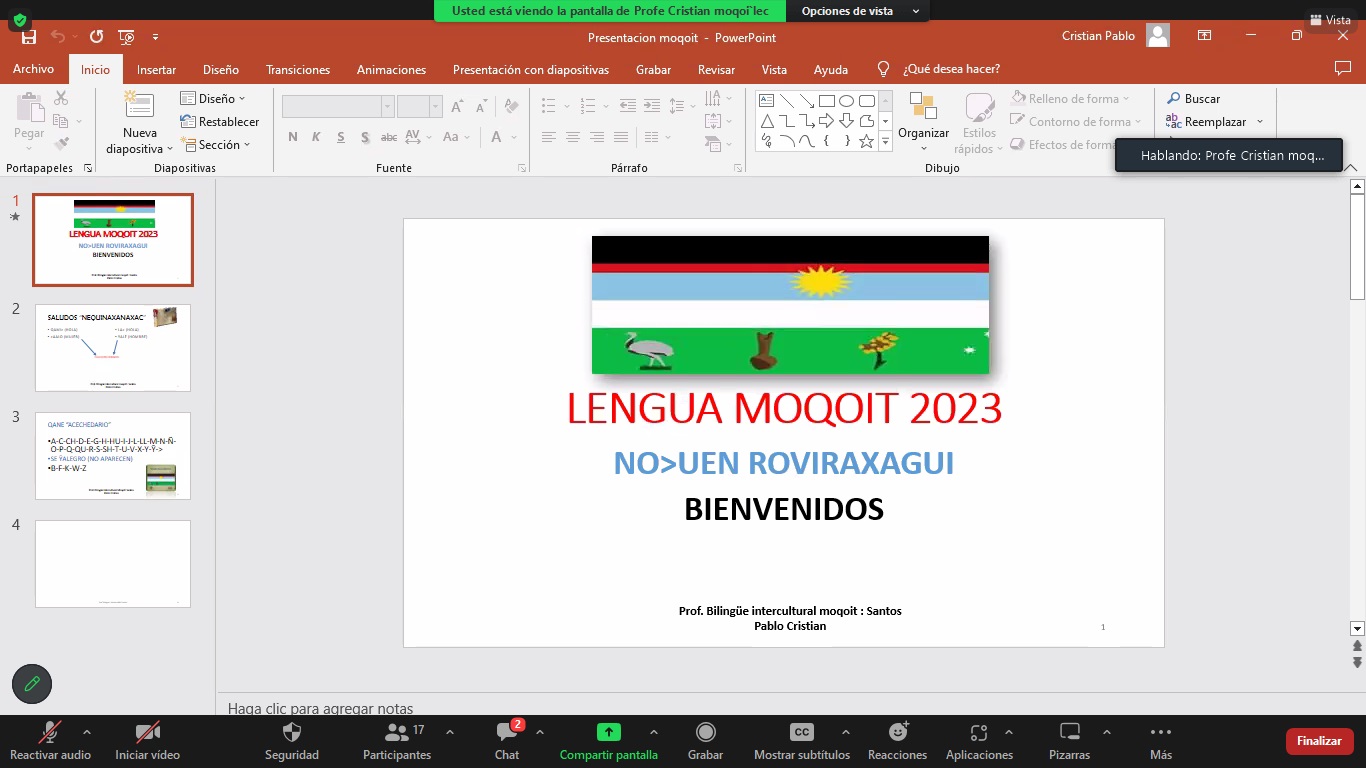Switch to the Transiciones ribbon tab
This screenshot has width=1366, height=768.
point(298,70)
